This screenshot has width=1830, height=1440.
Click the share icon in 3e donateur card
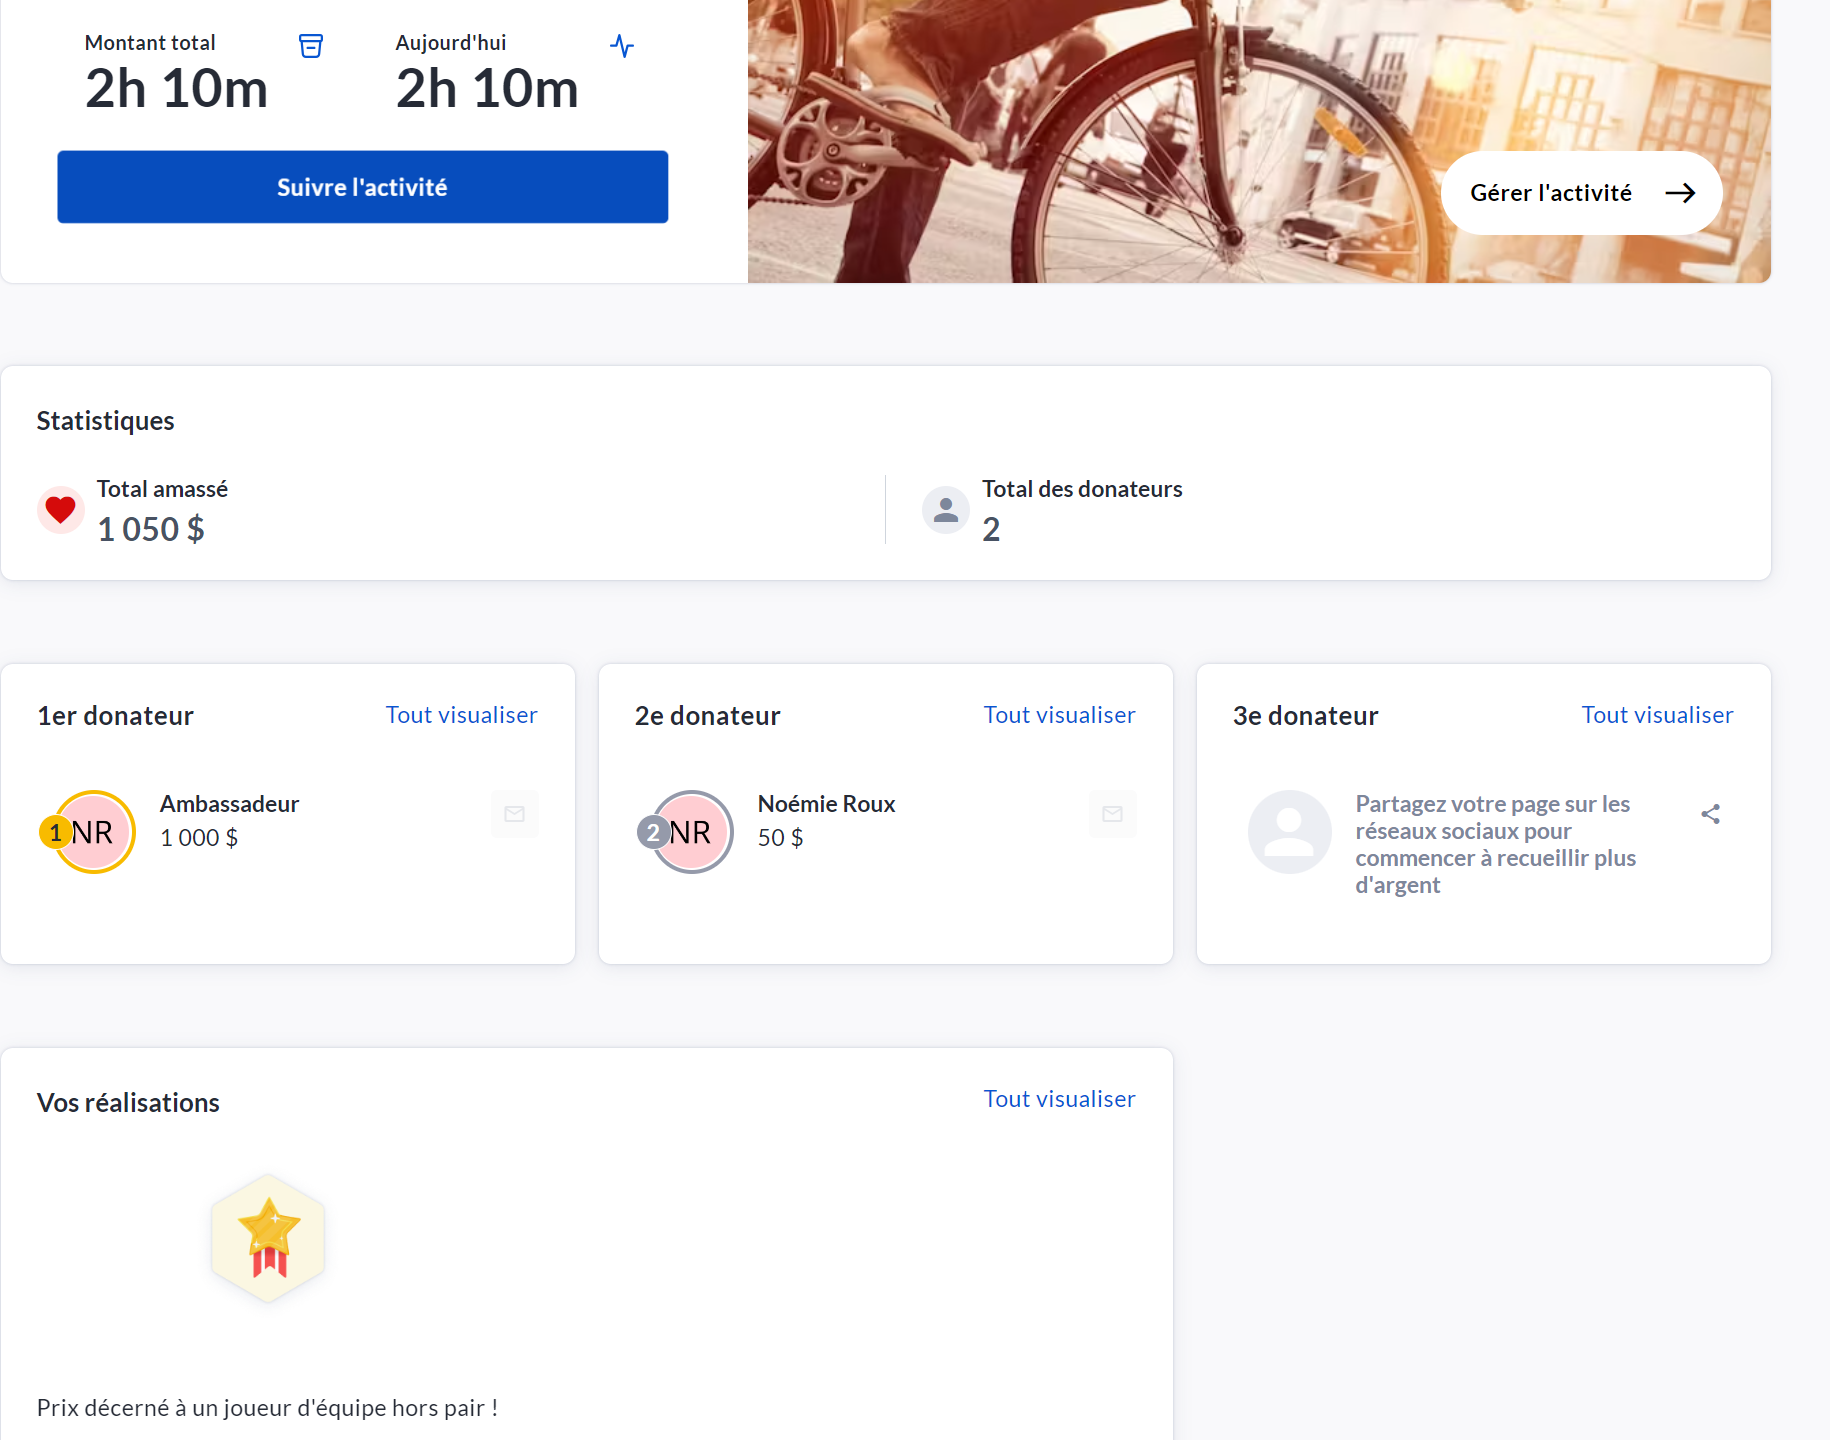pos(1710,814)
